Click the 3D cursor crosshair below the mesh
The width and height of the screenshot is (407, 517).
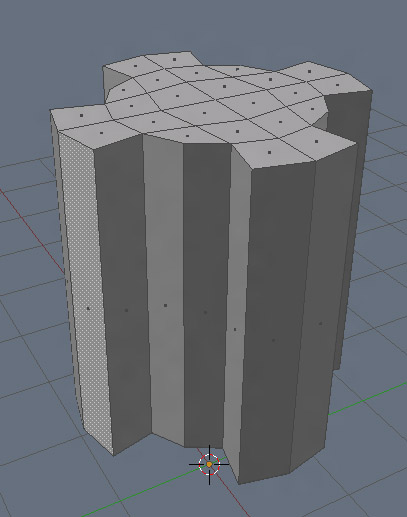[209, 464]
